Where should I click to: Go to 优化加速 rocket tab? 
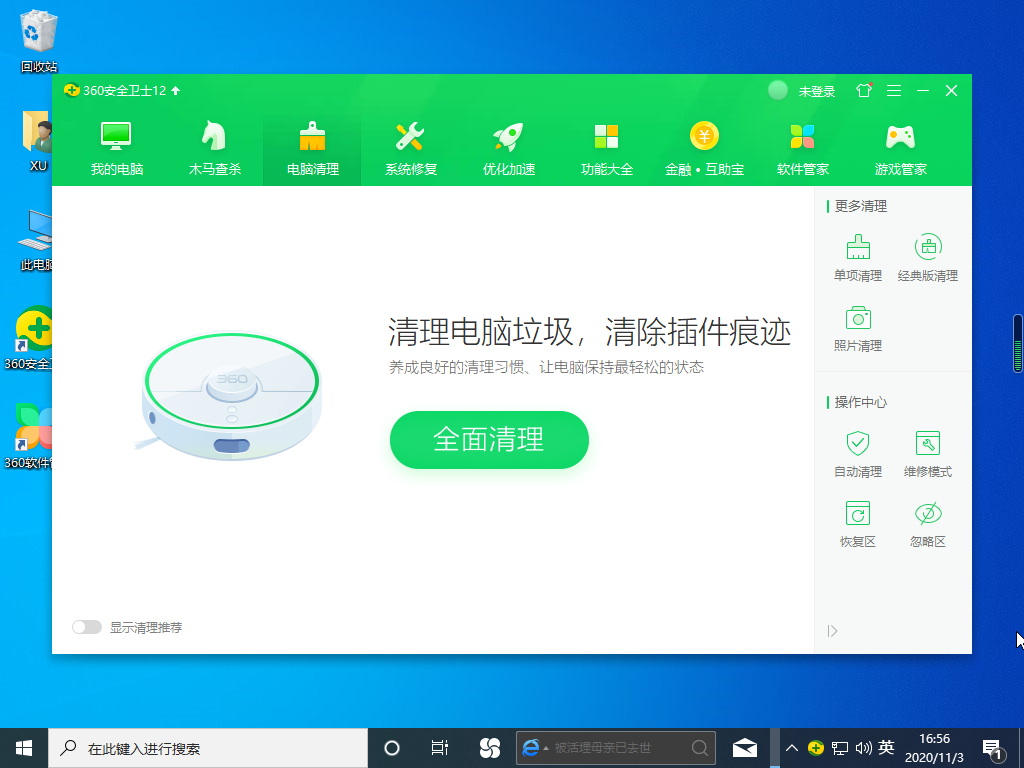pos(508,149)
